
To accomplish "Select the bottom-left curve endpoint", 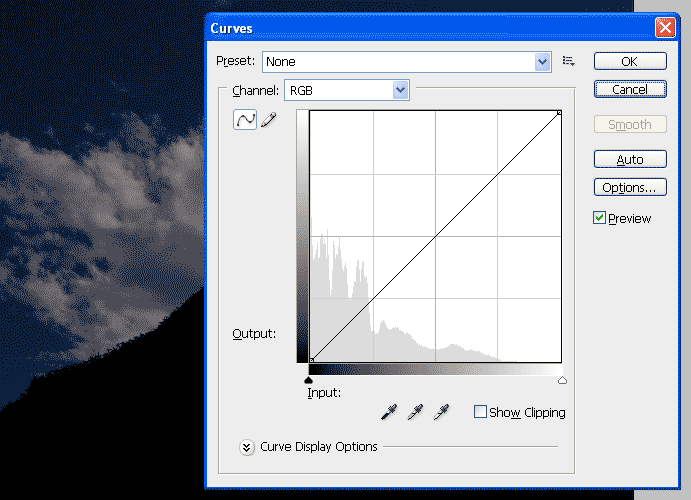I will pyautogui.click(x=312, y=360).
